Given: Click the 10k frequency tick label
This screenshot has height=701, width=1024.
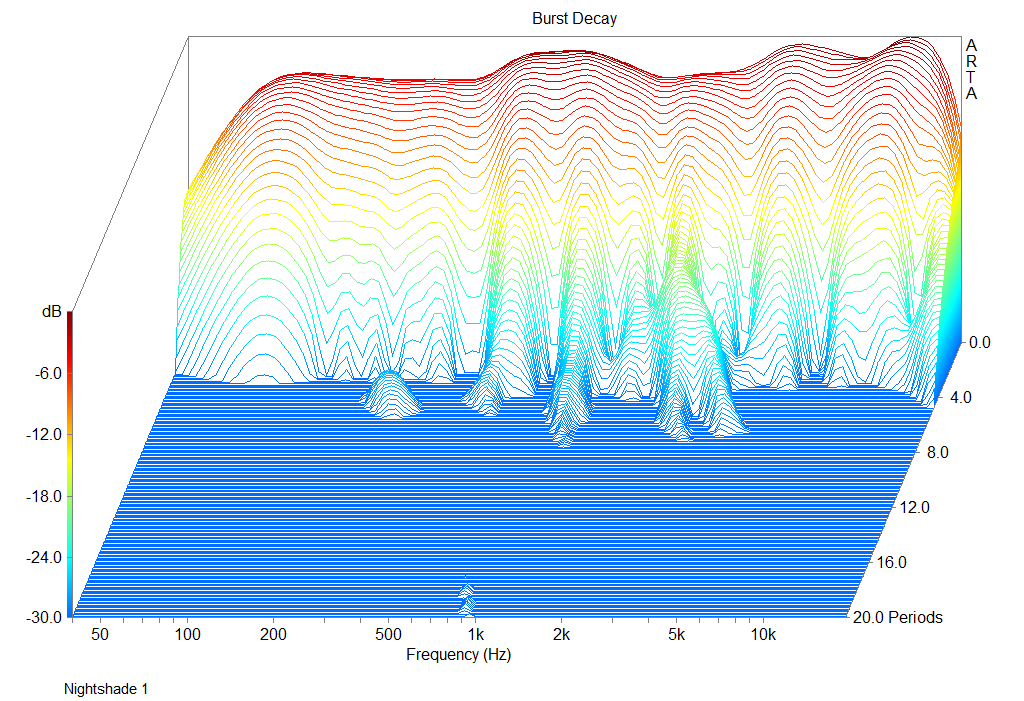Looking at the screenshot, I should [x=763, y=635].
